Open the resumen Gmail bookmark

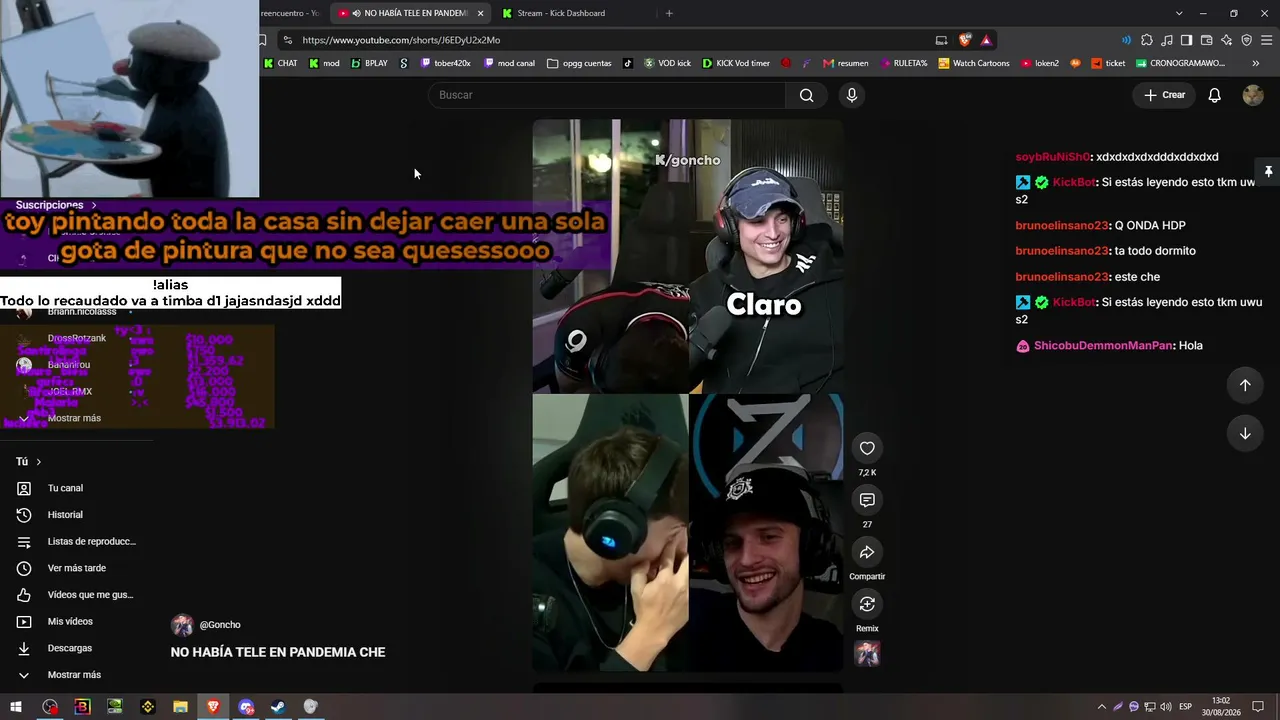pos(846,63)
